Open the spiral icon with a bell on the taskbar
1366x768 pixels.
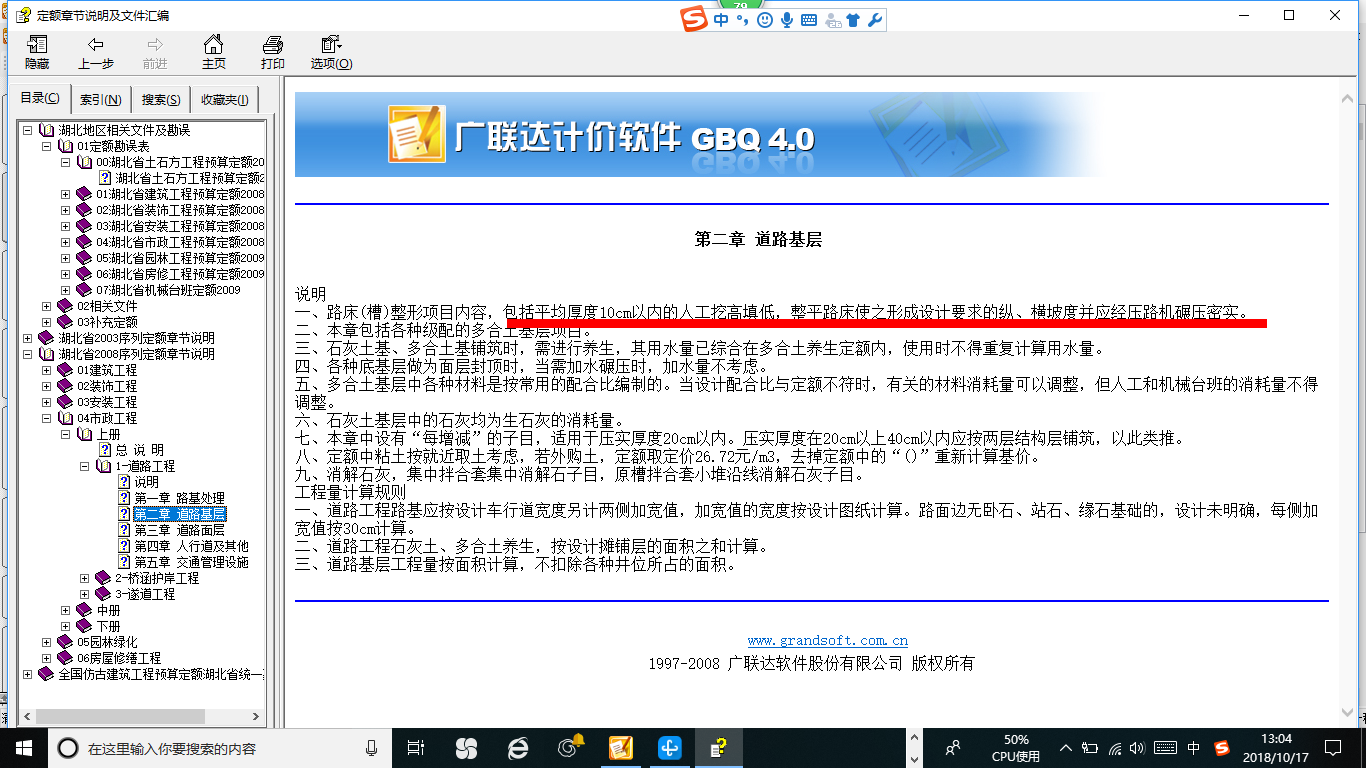(x=570, y=746)
